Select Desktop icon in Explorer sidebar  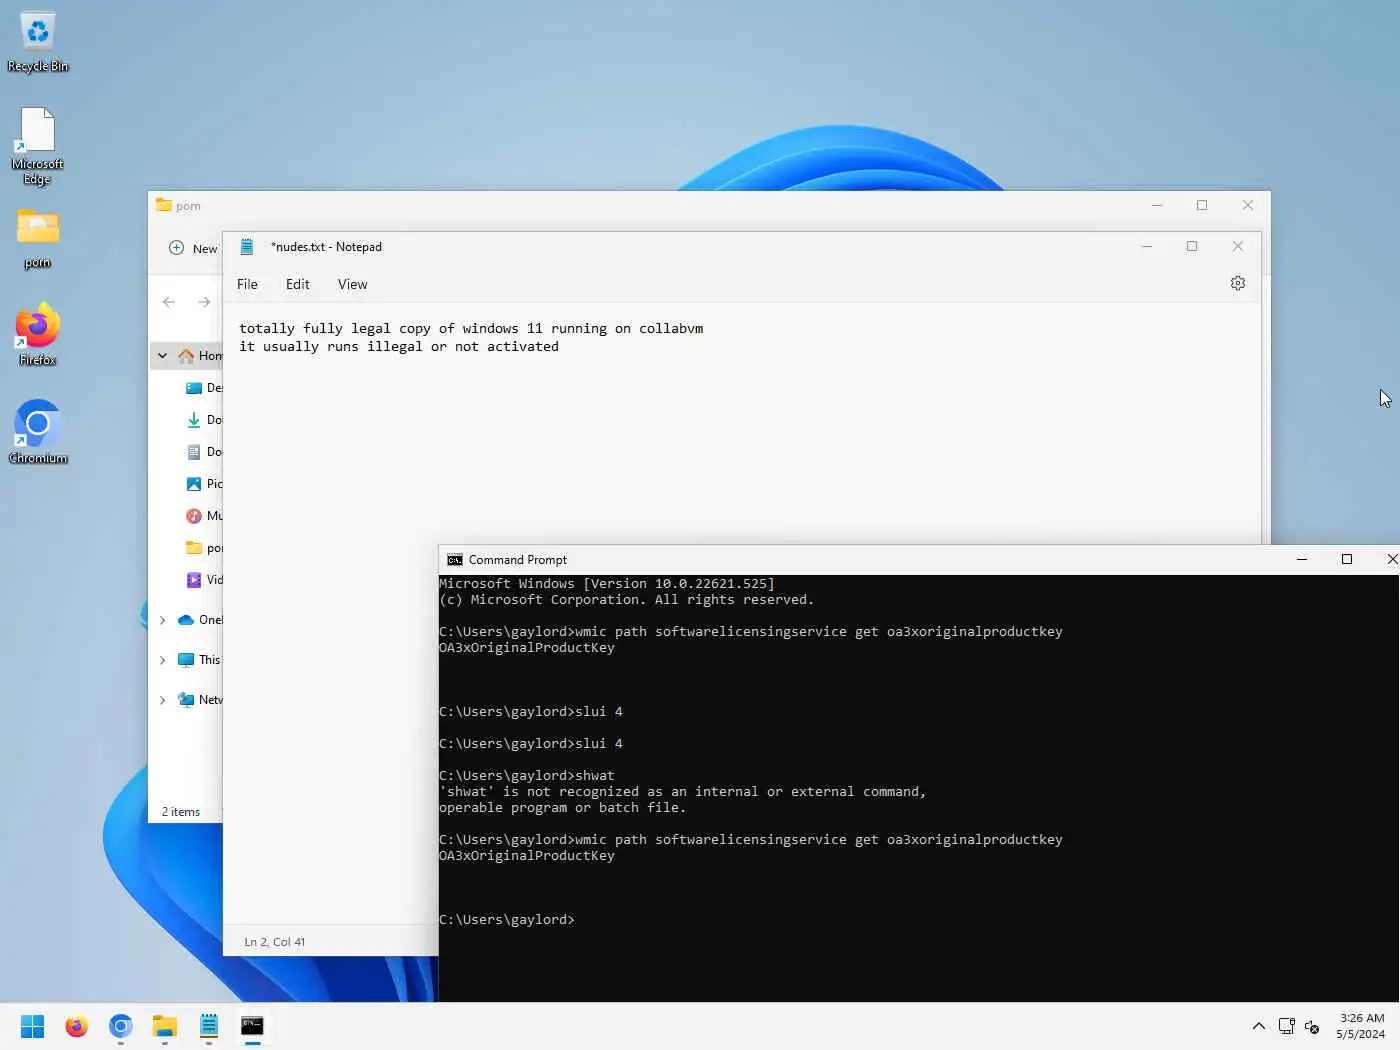pyautogui.click(x=194, y=388)
